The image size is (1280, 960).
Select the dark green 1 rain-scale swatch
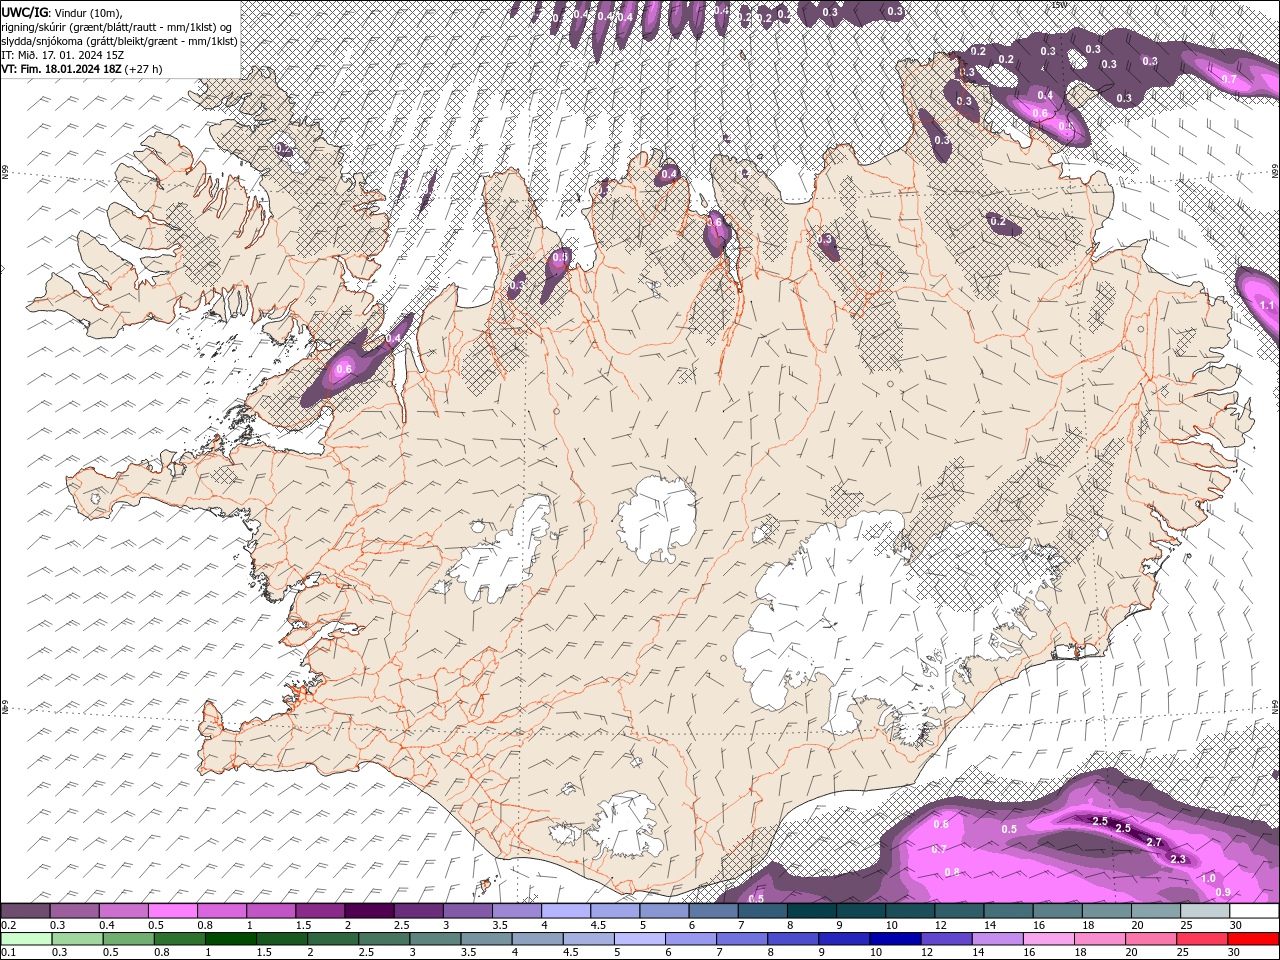pos(231,939)
